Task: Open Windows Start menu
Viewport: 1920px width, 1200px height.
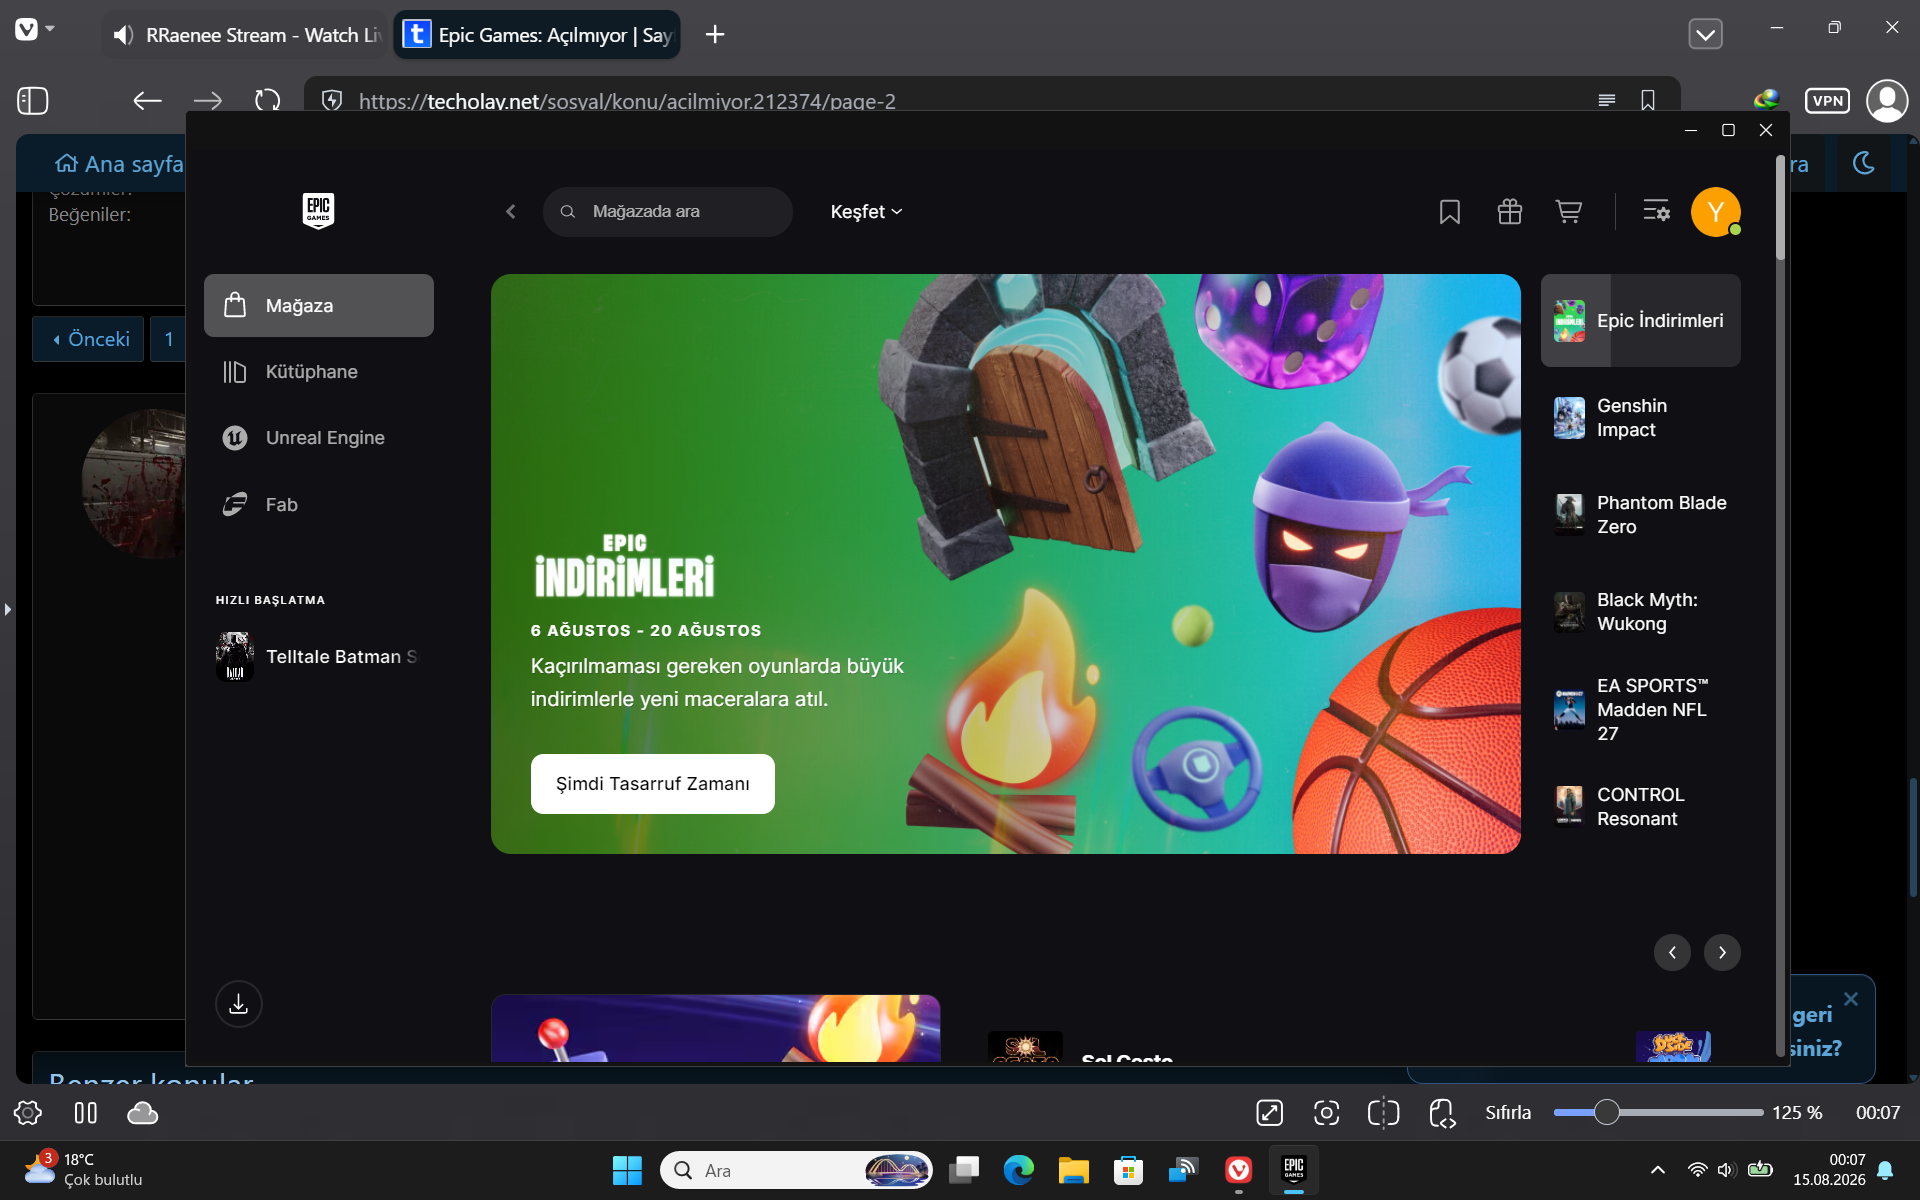Action: click(627, 1170)
